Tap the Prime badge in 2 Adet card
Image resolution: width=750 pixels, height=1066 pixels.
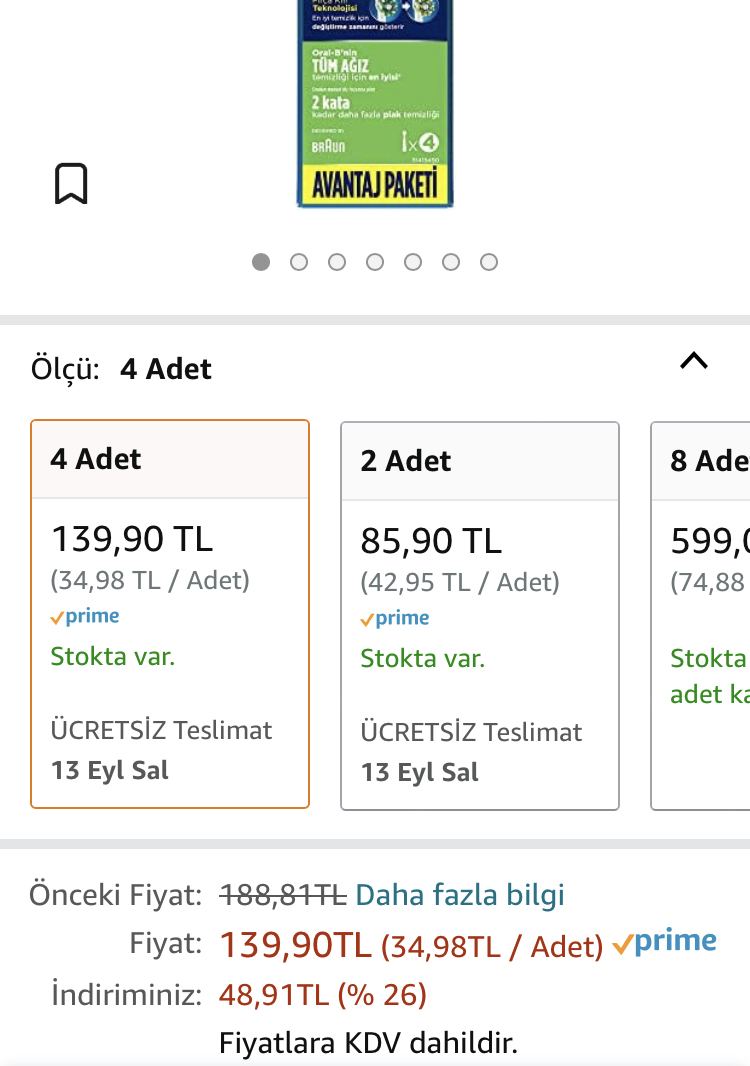395,619
